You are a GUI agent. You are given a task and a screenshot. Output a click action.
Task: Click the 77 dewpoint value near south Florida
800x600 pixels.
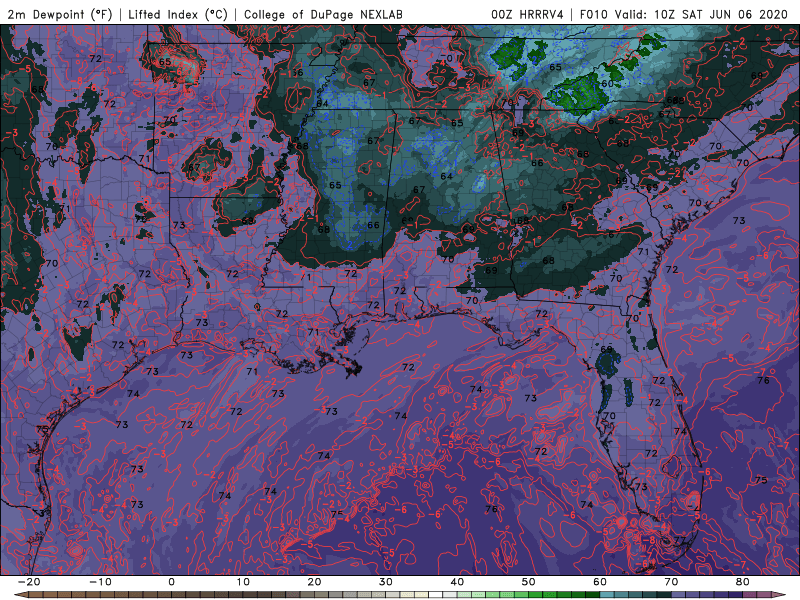680,540
